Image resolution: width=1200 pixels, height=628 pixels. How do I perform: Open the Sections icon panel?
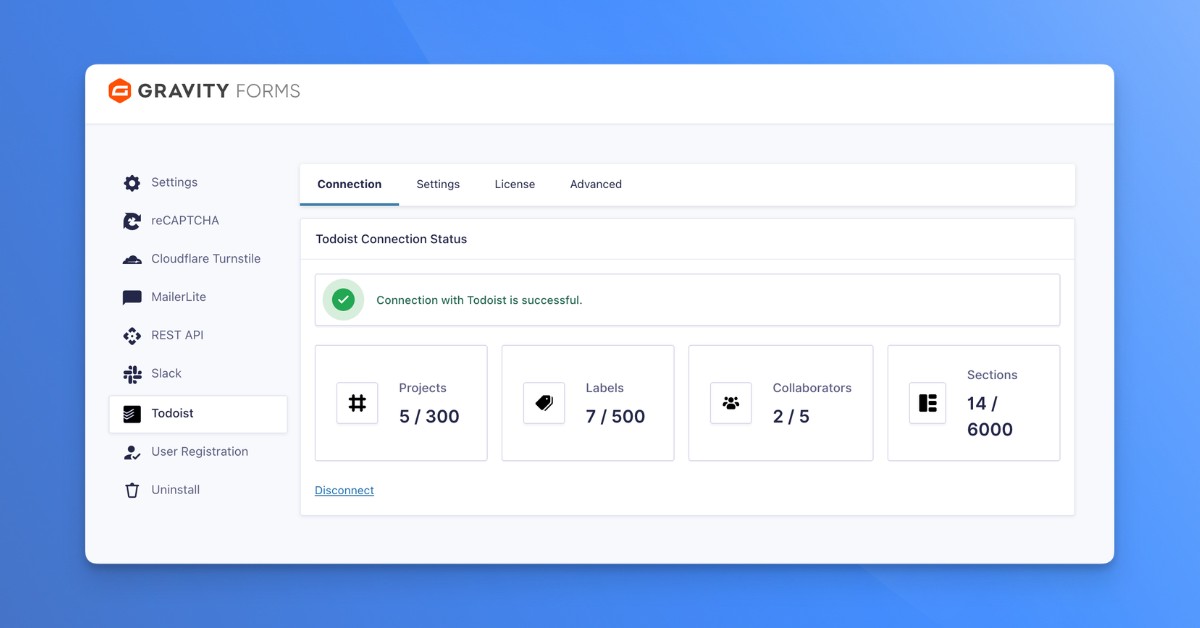click(x=927, y=403)
